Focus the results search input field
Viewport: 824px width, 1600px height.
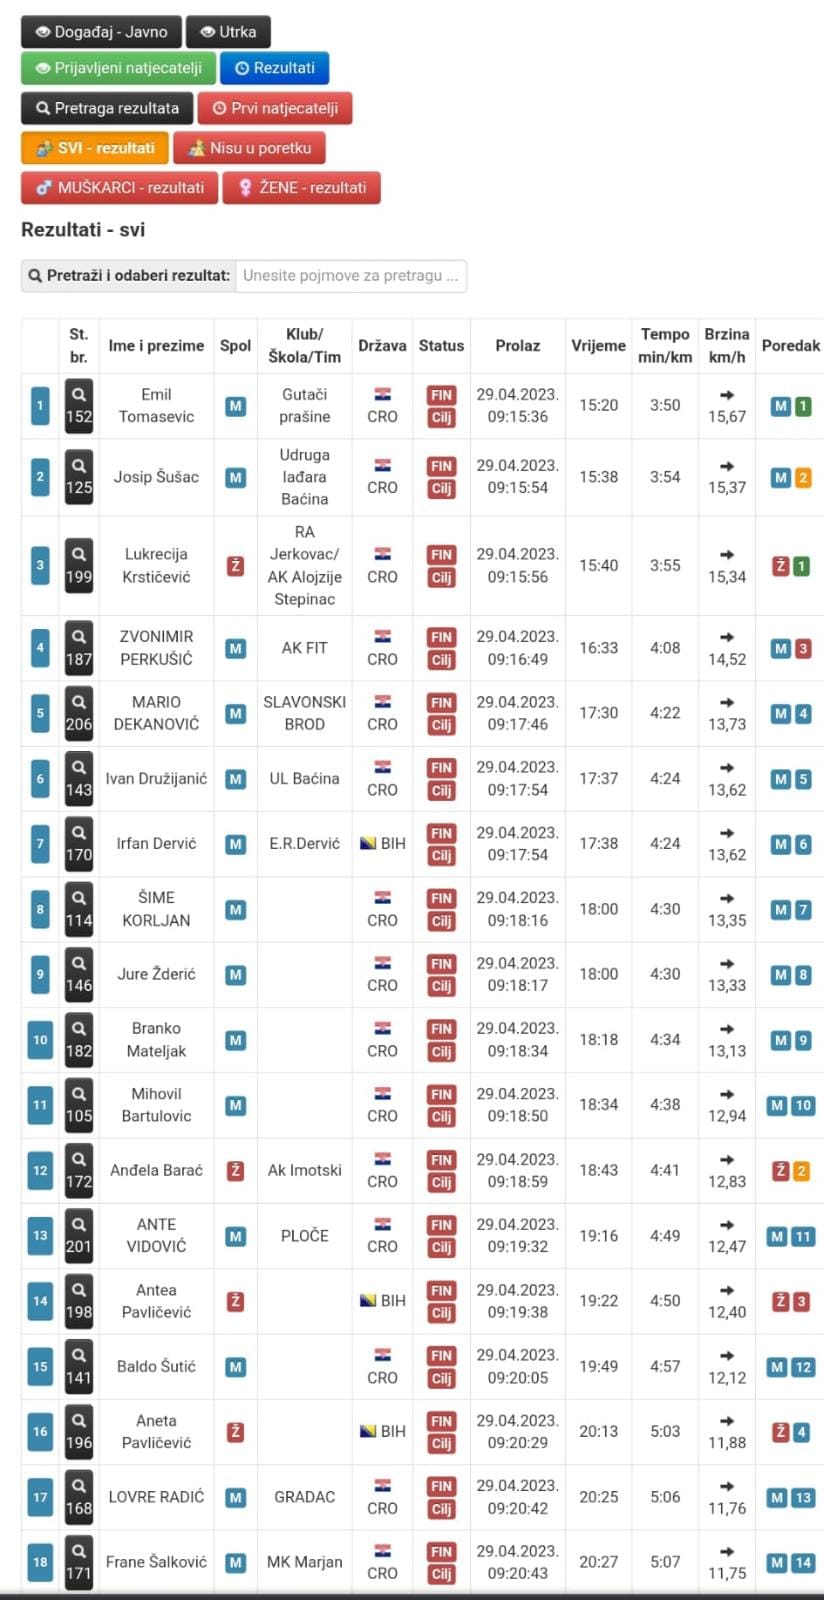351,276
